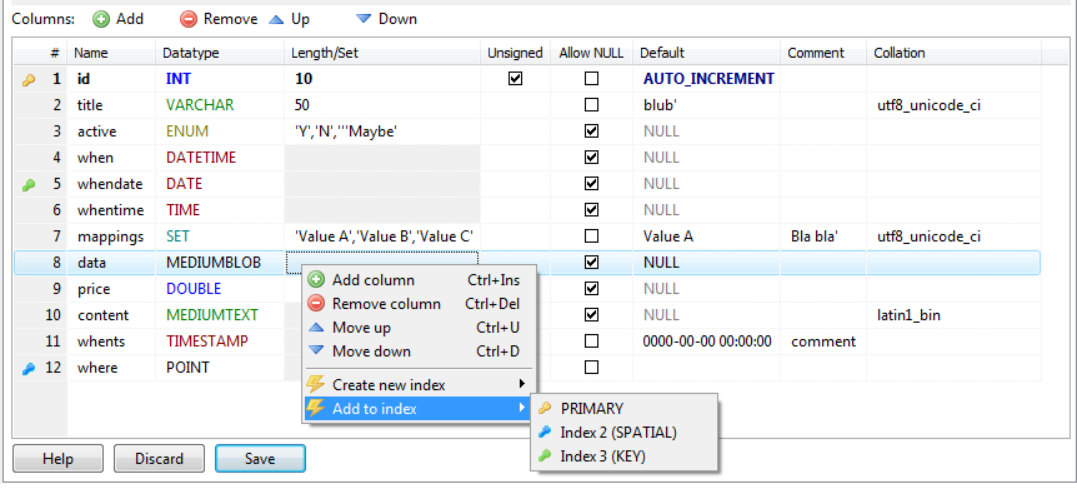Click the 'Value A','Value B','Value C' set cell
The width and height of the screenshot is (1077, 488).
click(383, 236)
